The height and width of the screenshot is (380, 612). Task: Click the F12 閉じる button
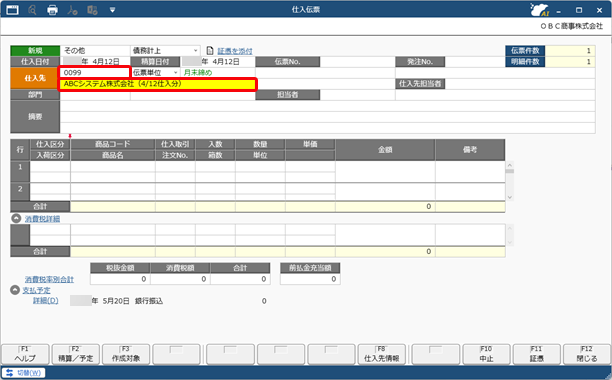click(x=587, y=354)
